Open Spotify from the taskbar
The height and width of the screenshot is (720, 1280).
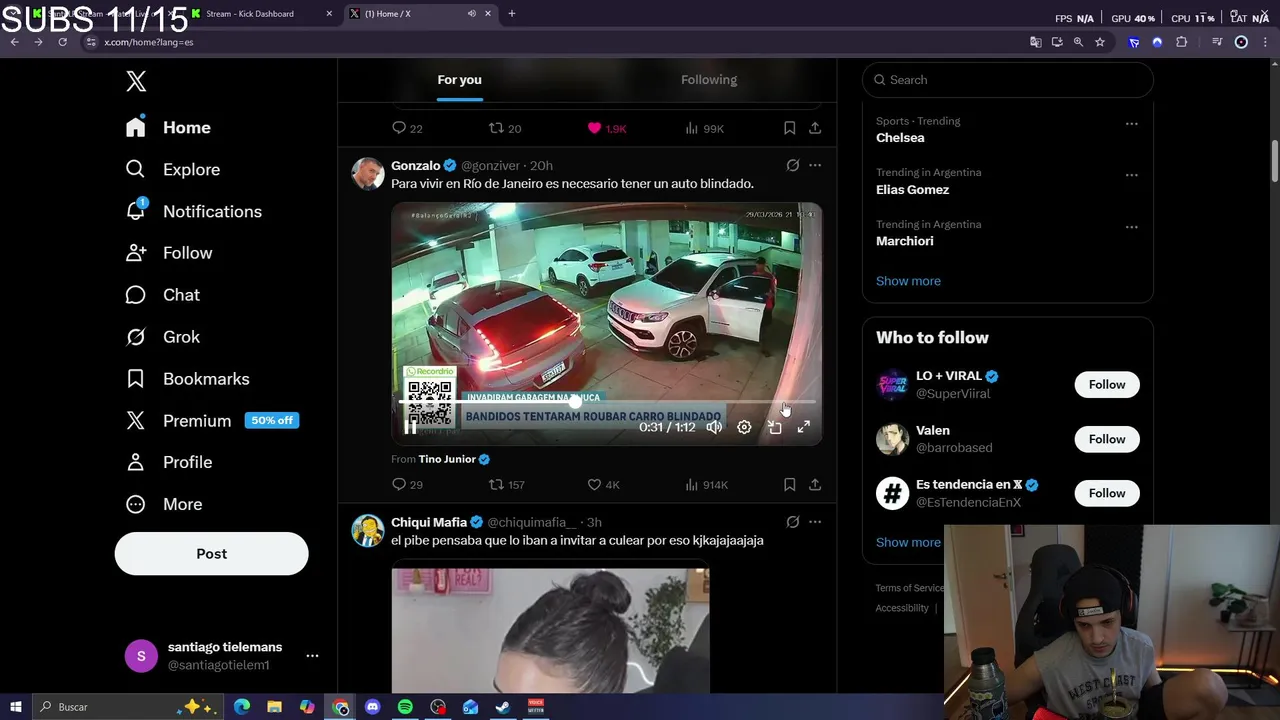click(405, 707)
